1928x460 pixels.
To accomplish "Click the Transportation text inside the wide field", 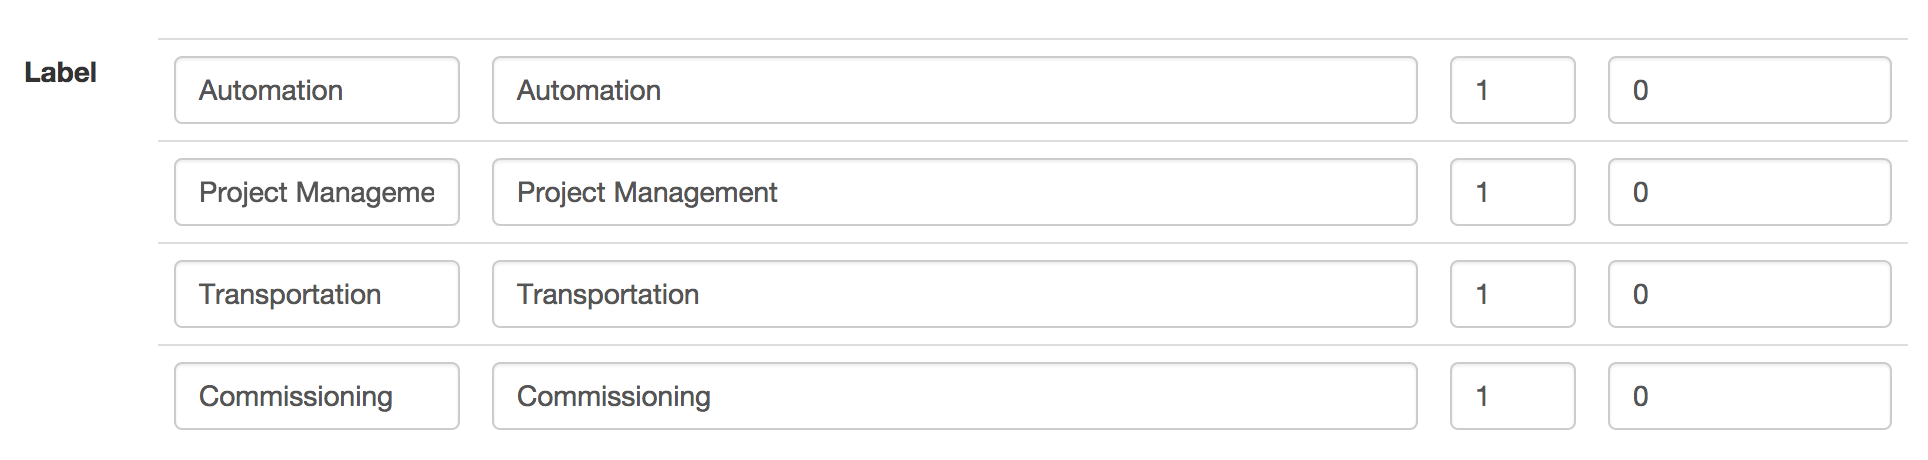I will [x=608, y=294].
